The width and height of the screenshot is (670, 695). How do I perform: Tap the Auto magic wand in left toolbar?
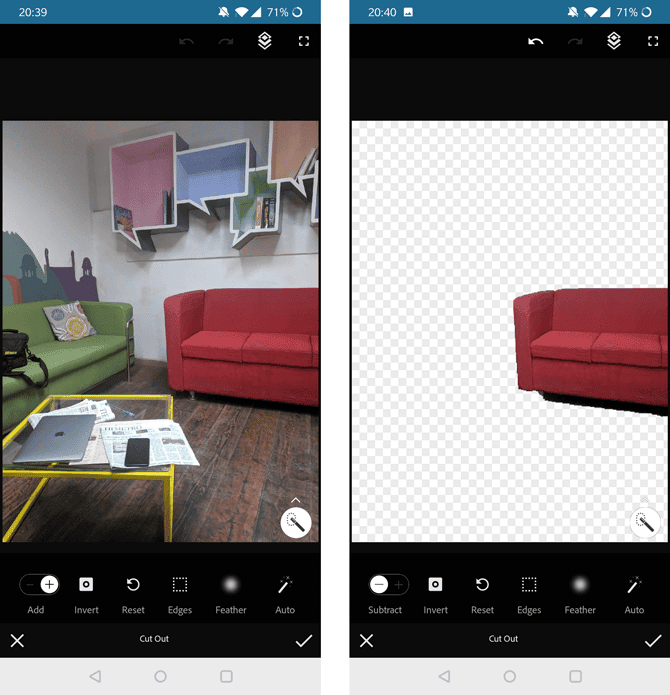click(x=285, y=585)
